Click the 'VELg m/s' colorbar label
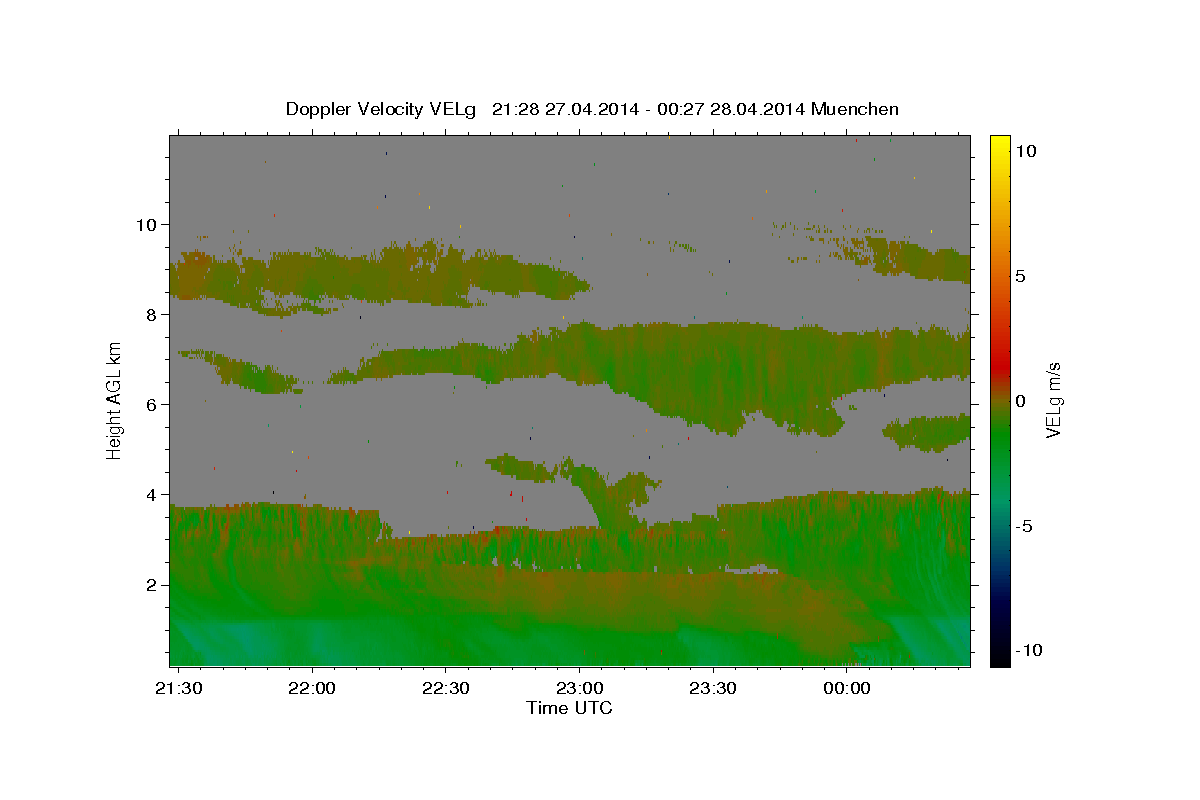The width and height of the screenshot is (1200, 800). click(x=1053, y=400)
